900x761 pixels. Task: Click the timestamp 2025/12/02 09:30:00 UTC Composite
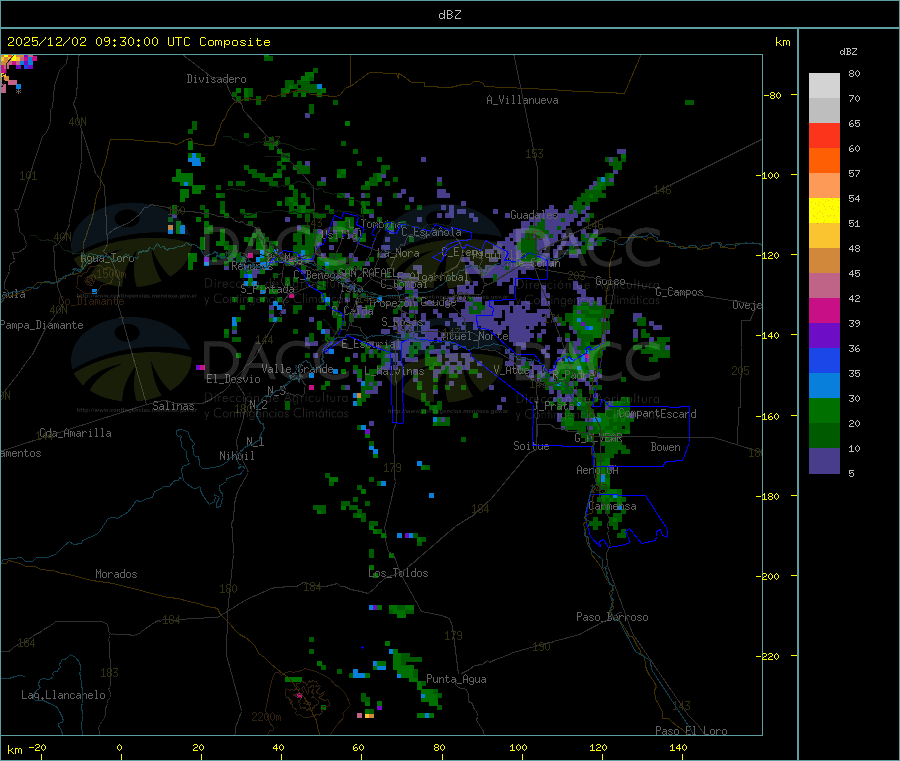pos(138,42)
